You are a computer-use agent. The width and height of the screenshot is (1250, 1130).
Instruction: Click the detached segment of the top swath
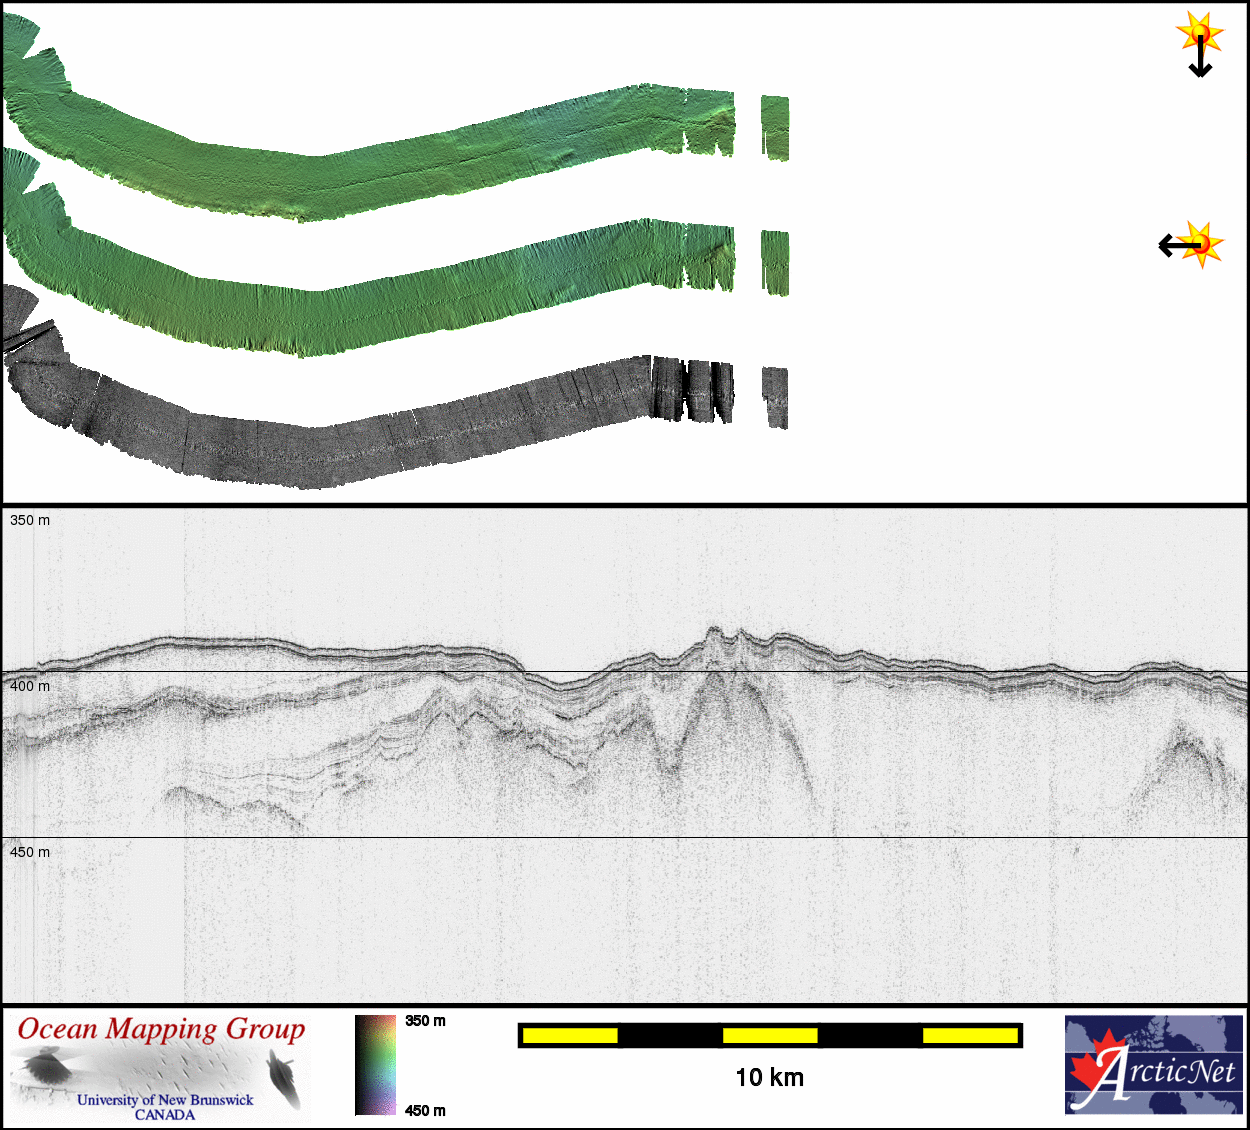(x=775, y=128)
